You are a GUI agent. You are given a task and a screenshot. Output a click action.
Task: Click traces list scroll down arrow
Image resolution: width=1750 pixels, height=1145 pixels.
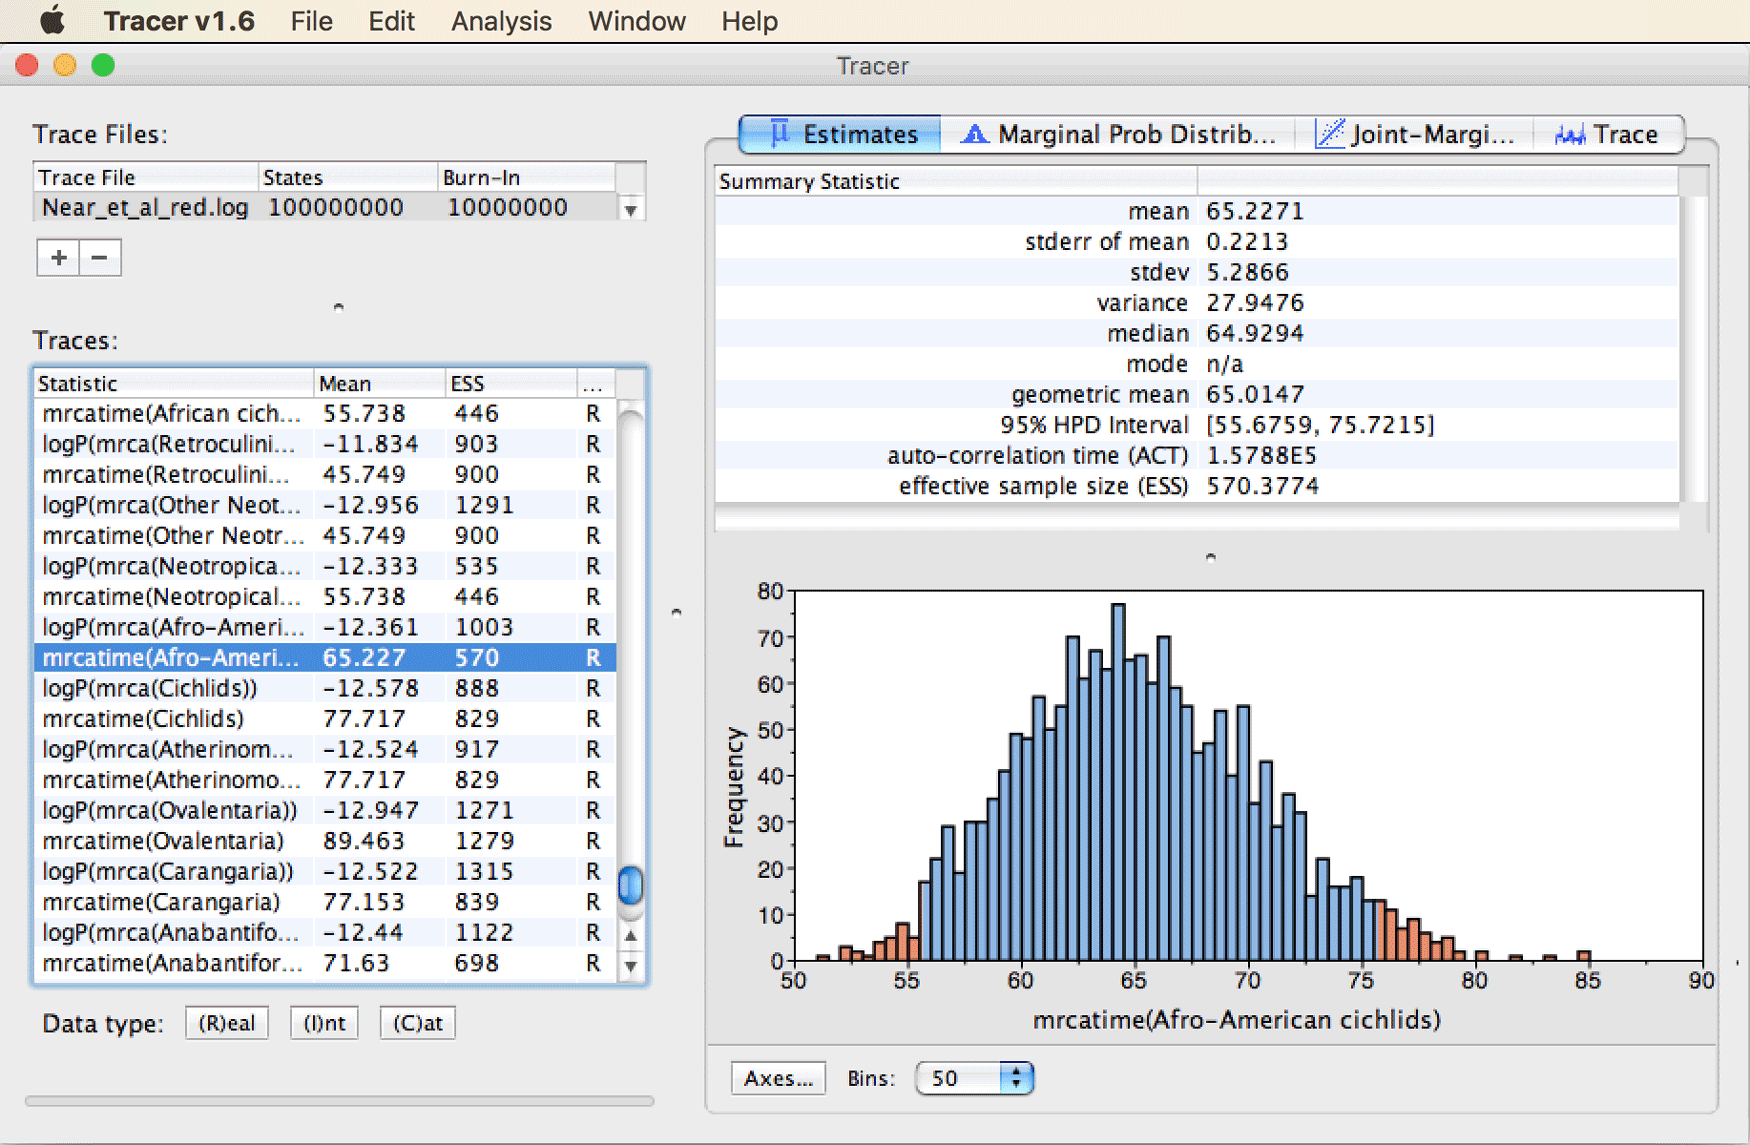coord(631,967)
